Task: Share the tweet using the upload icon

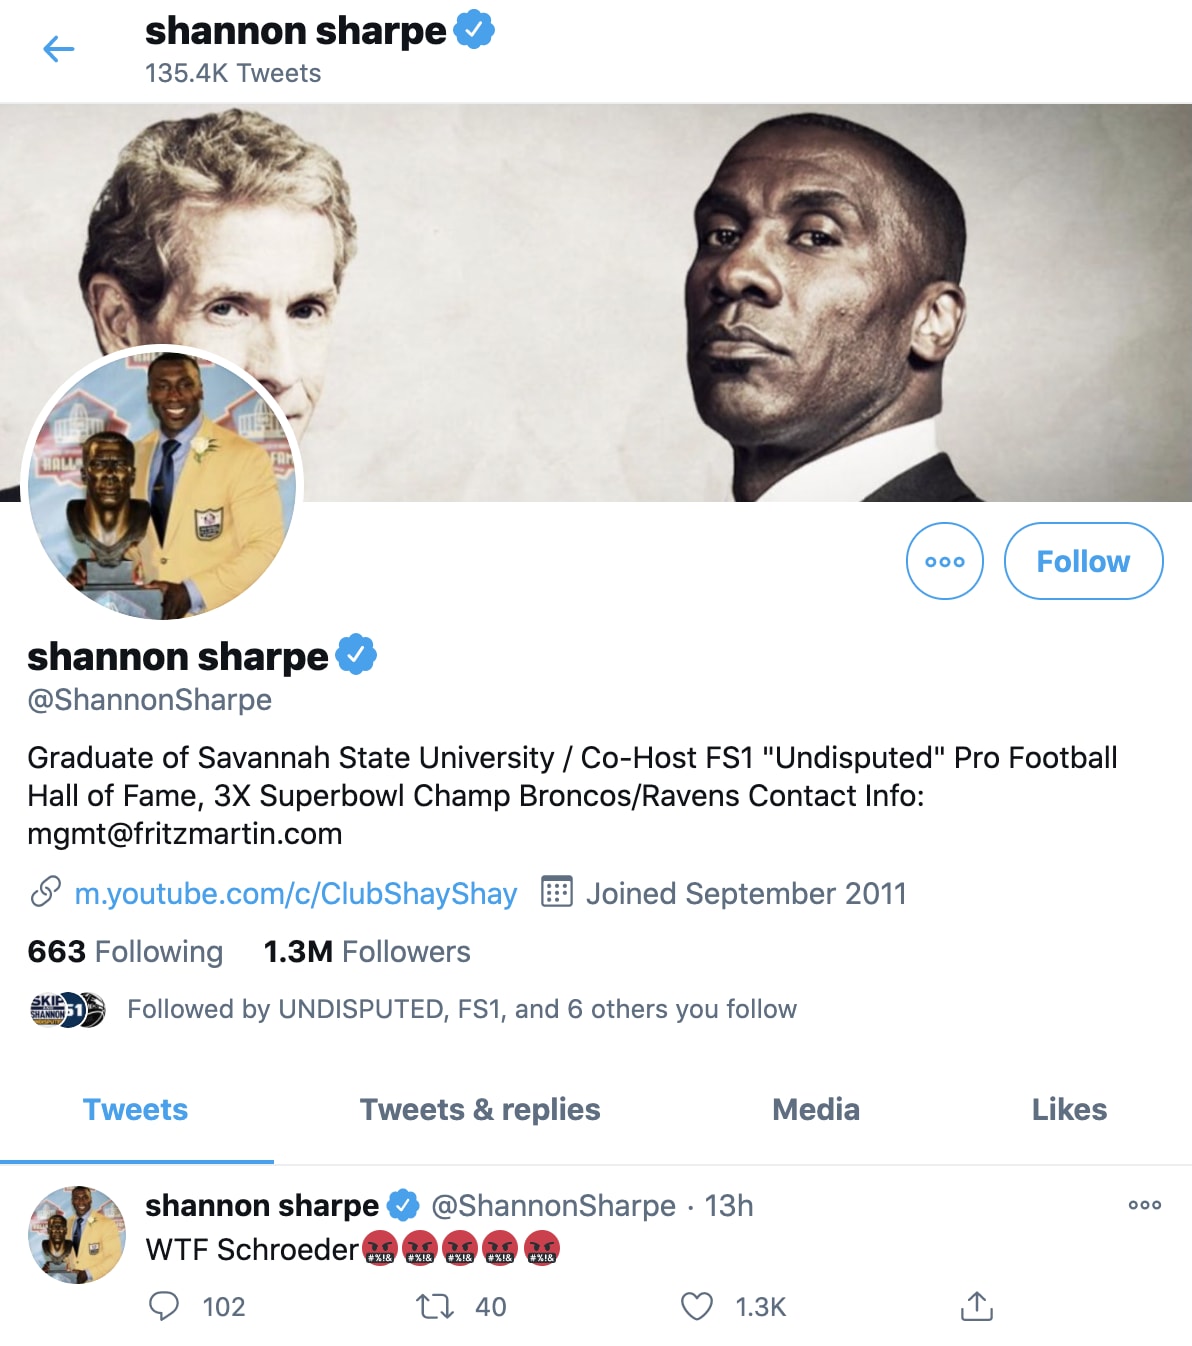Action: (x=977, y=1306)
